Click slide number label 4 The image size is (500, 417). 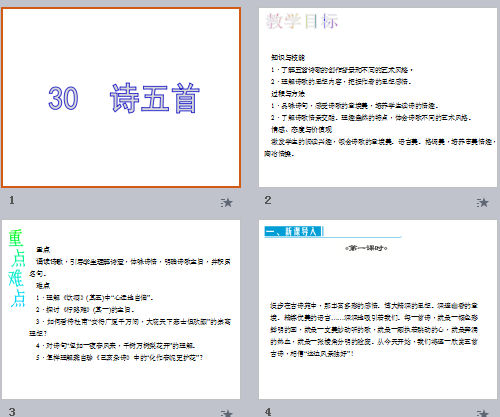[268, 412]
